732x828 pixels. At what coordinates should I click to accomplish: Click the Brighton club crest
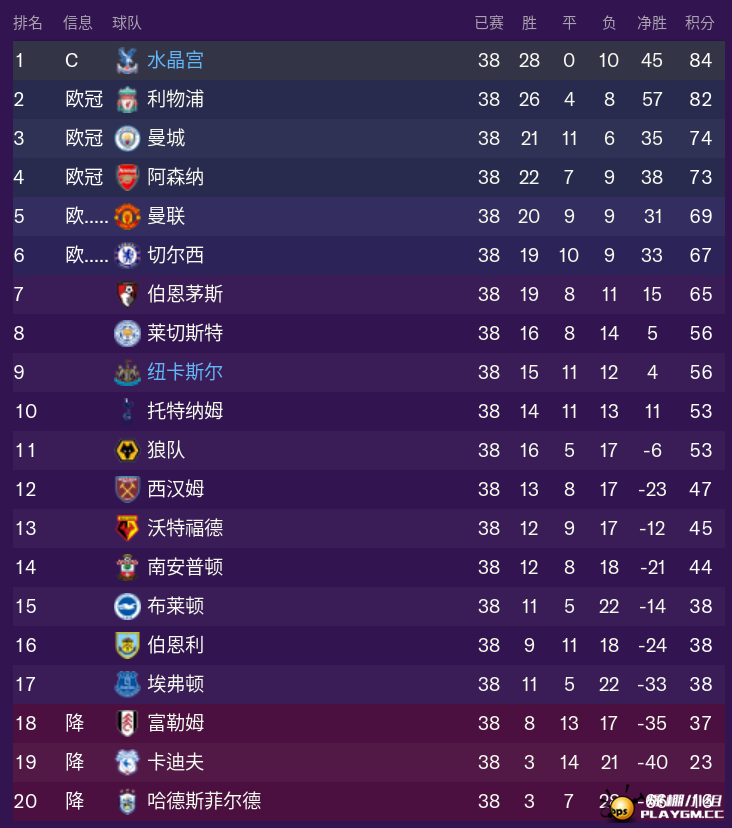click(127, 606)
